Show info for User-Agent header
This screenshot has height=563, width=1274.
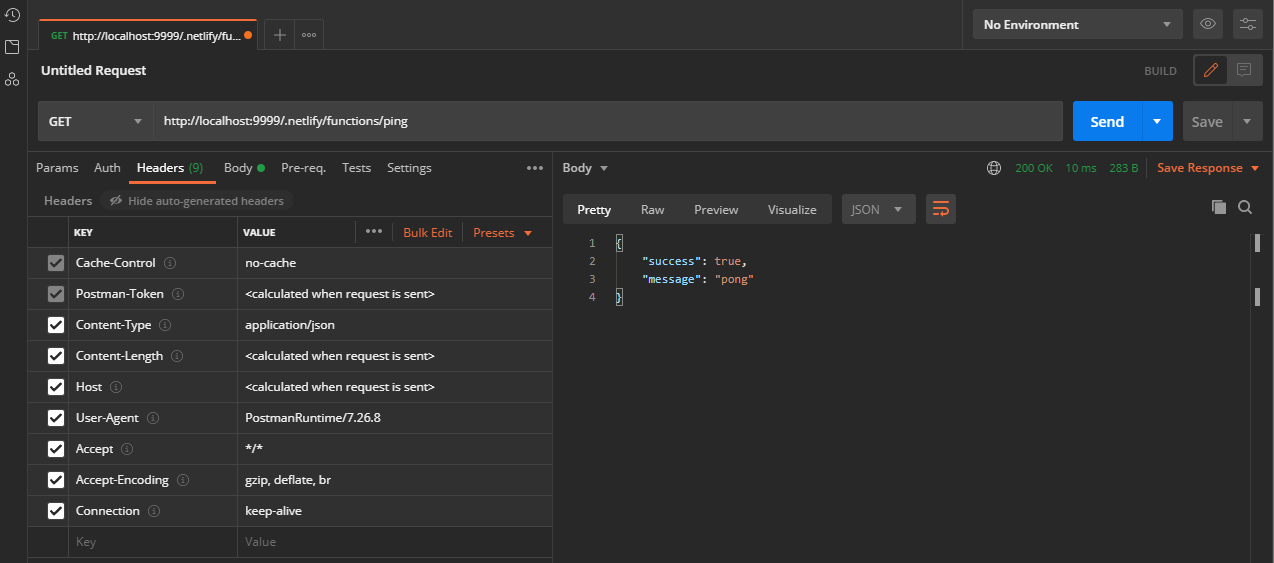[x=153, y=418]
